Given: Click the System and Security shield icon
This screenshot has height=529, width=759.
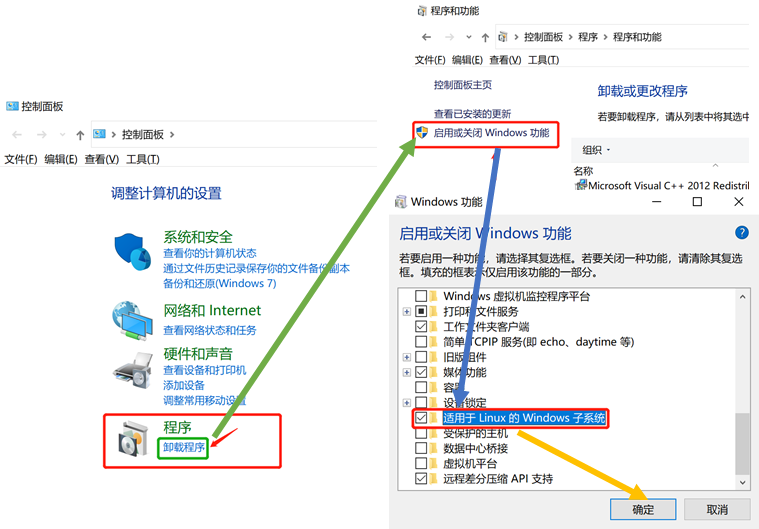Looking at the screenshot, I should tap(132, 252).
